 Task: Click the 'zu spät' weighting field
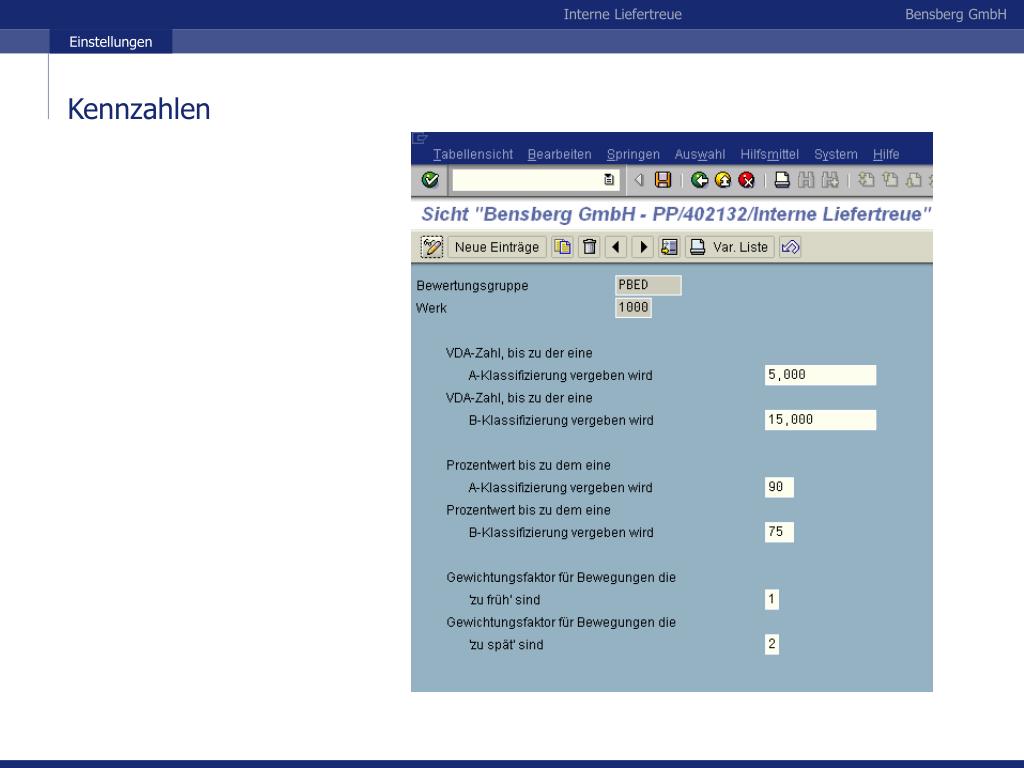click(771, 645)
